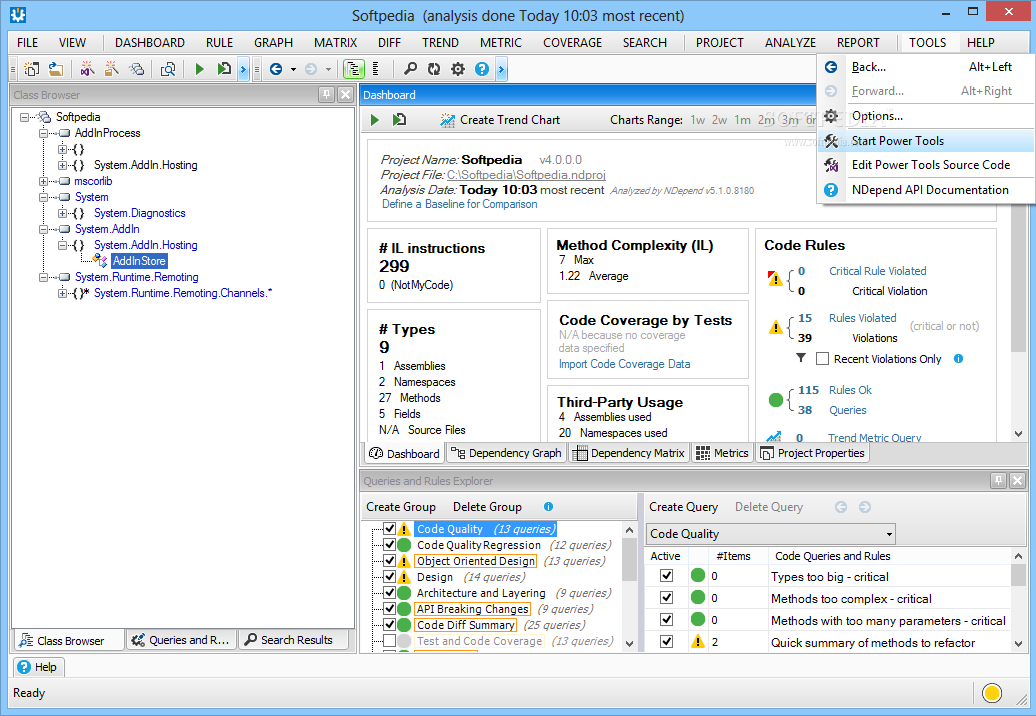The image size is (1036, 716).
Task: Click the refresh arrows toolbar icon
Action: pyautogui.click(x=434, y=69)
